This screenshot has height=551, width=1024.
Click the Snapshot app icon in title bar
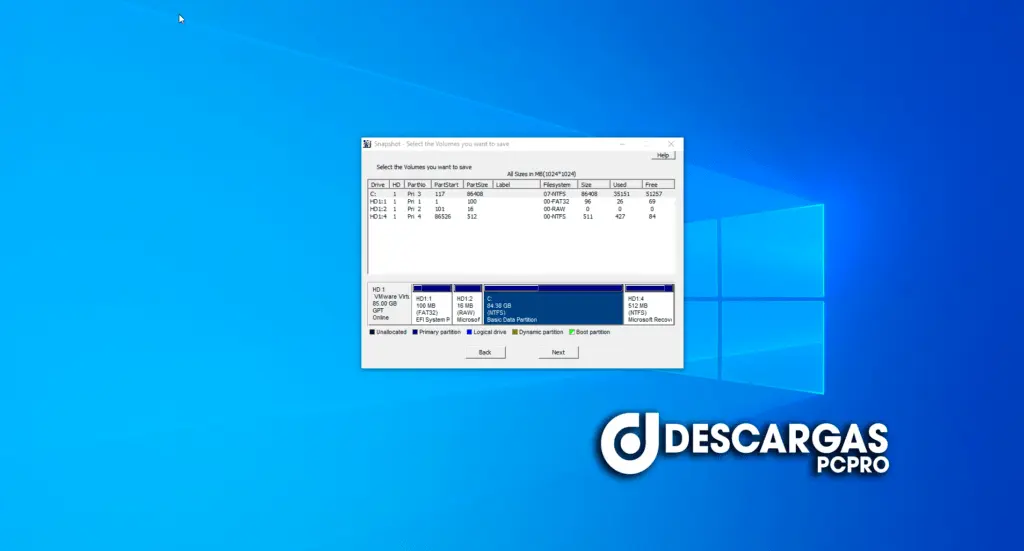click(367, 144)
